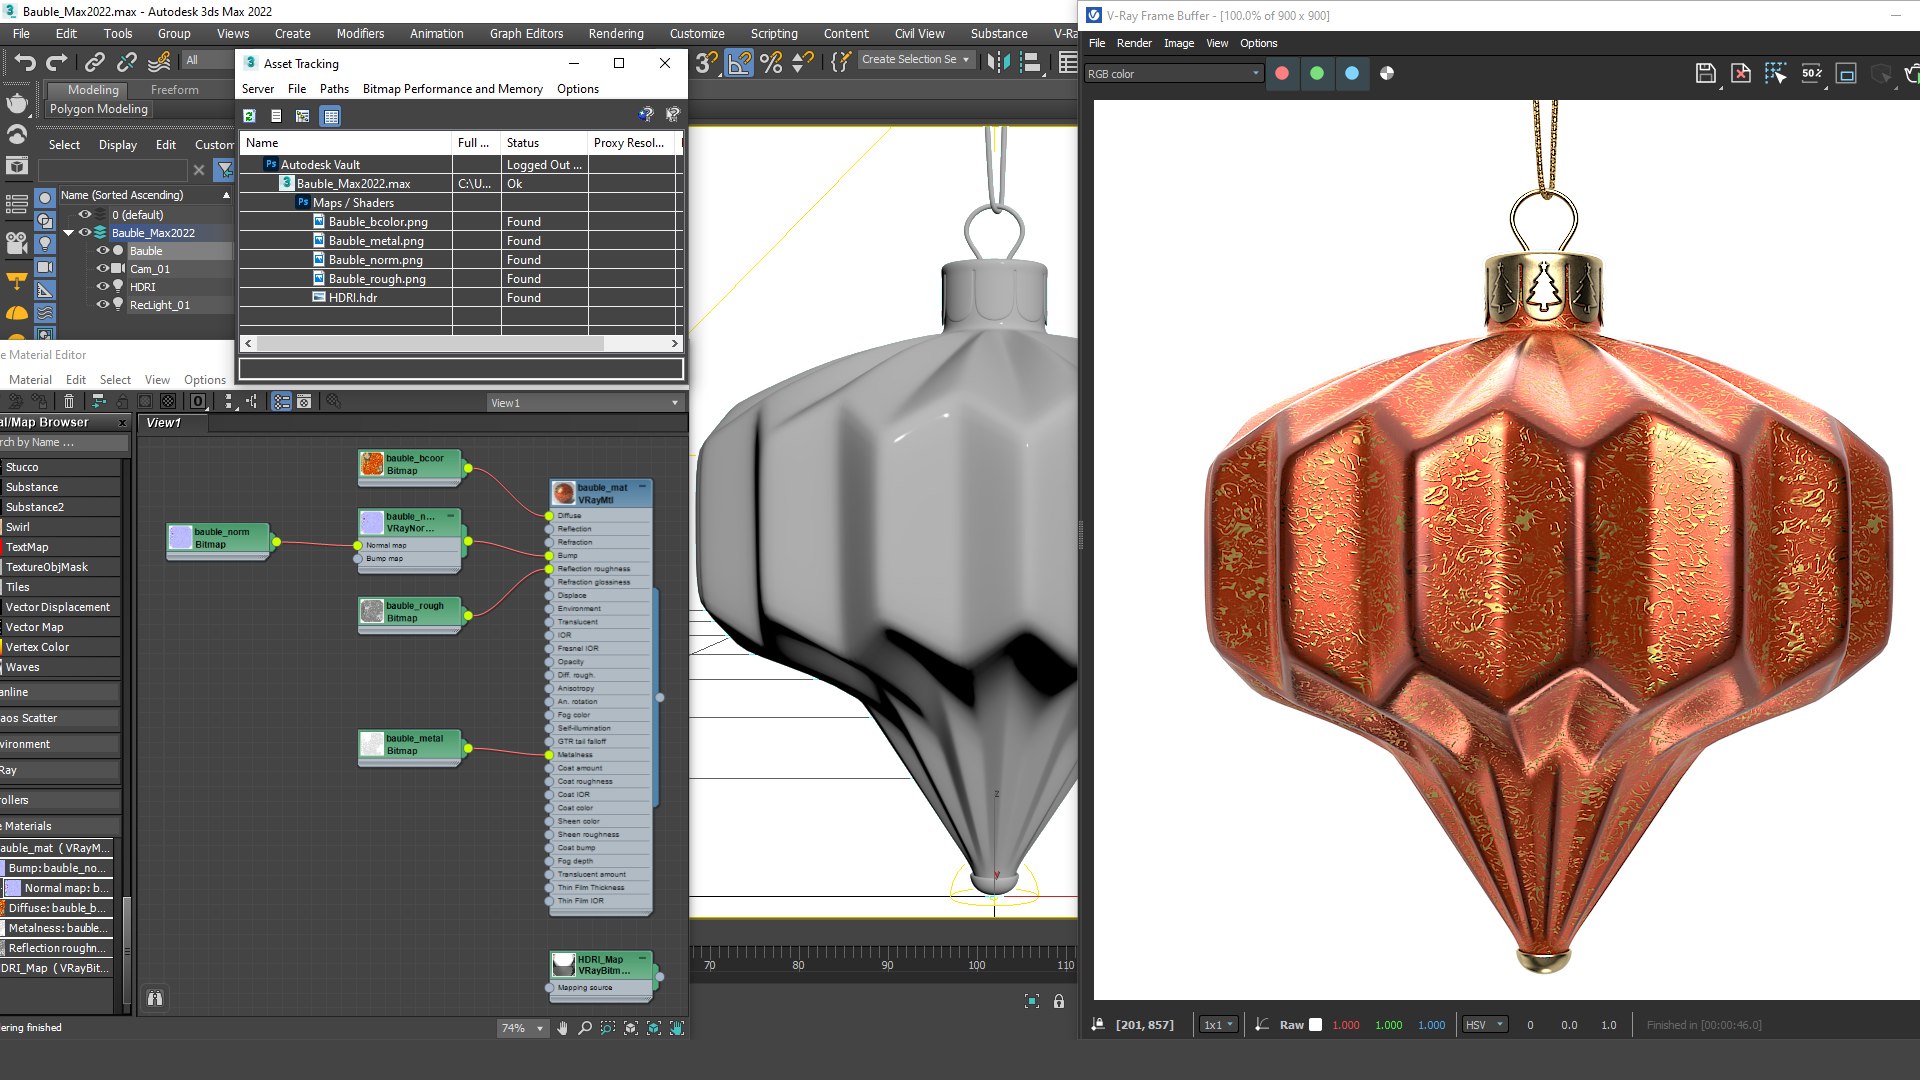This screenshot has width=1920, height=1080.
Task: Click the Unlink Selection icon
Action: pyautogui.click(x=126, y=63)
